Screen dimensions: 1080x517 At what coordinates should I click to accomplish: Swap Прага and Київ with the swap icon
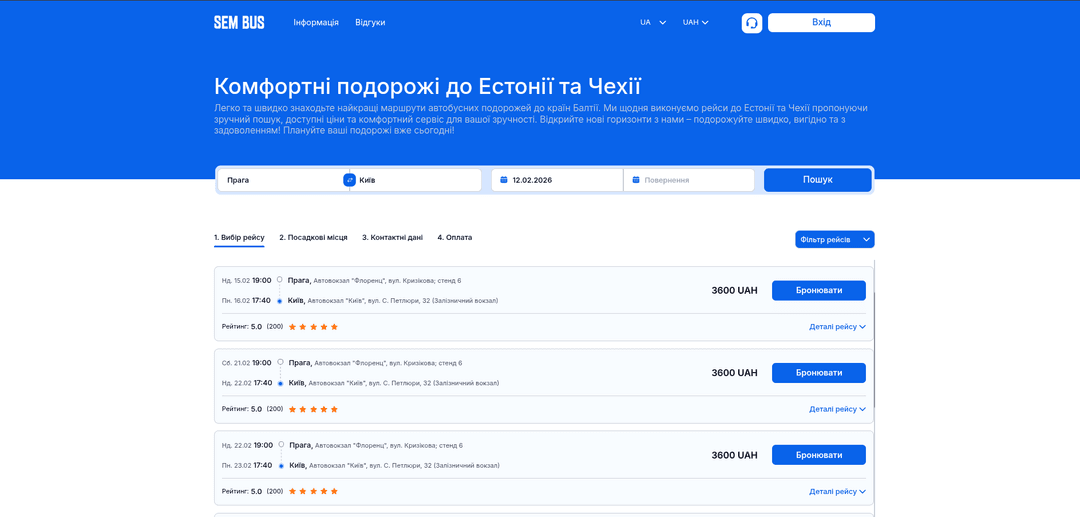point(349,180)
